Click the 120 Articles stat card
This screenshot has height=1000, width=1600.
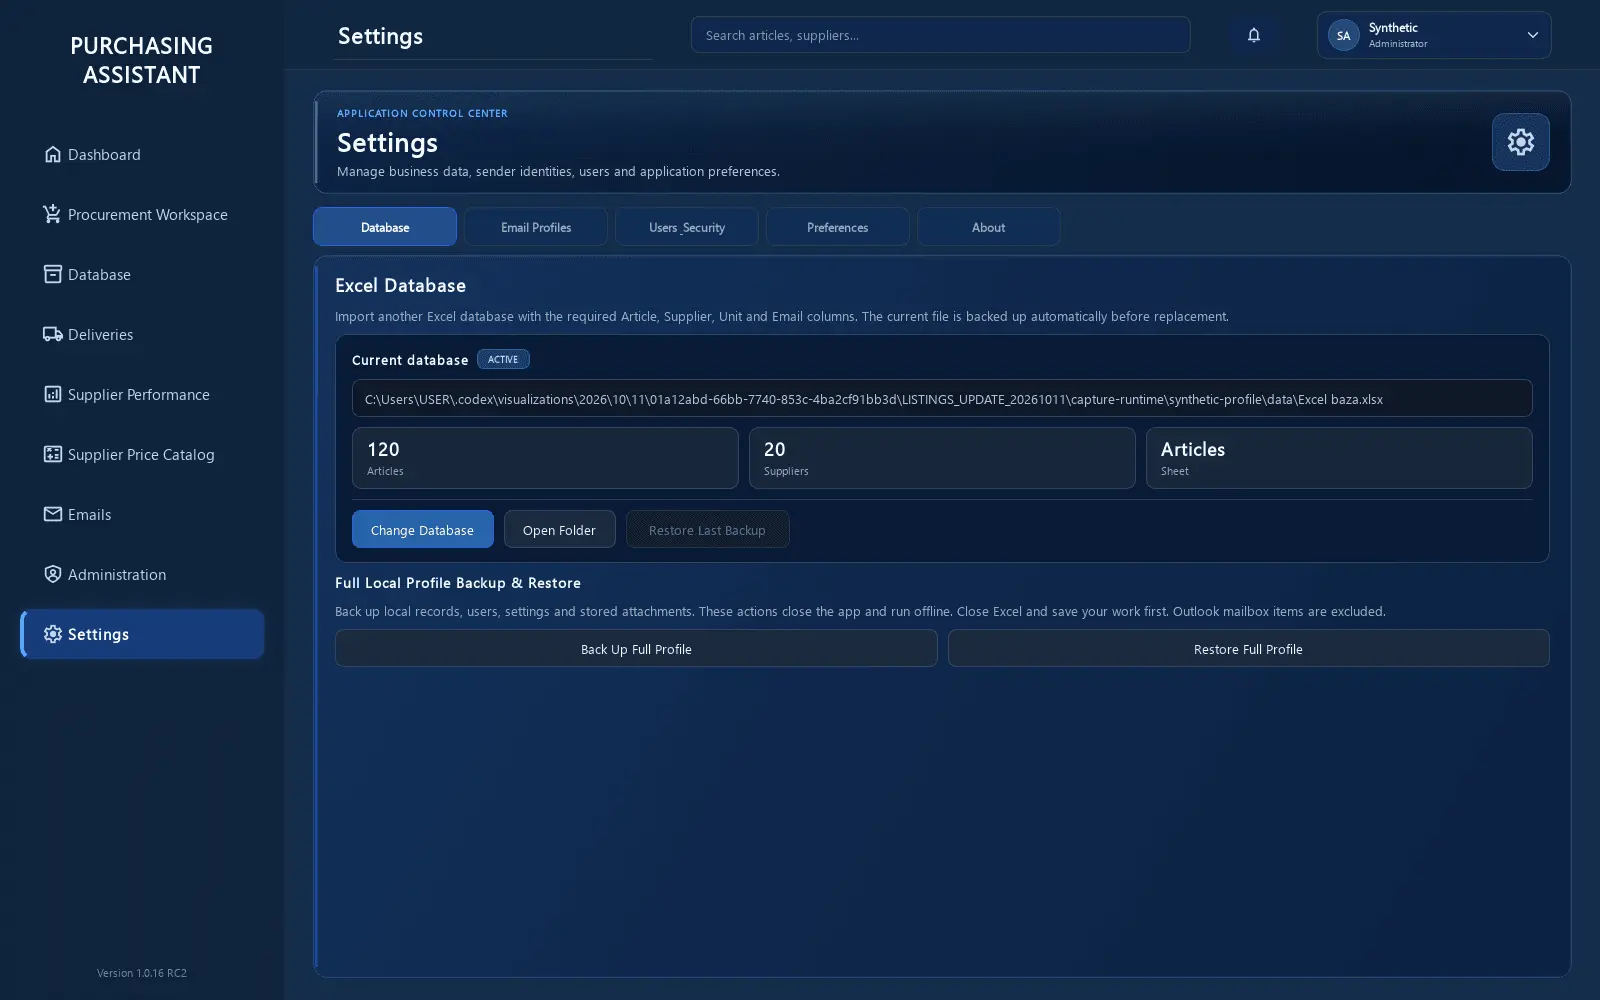pyautogui.click(x=545, y=458)
